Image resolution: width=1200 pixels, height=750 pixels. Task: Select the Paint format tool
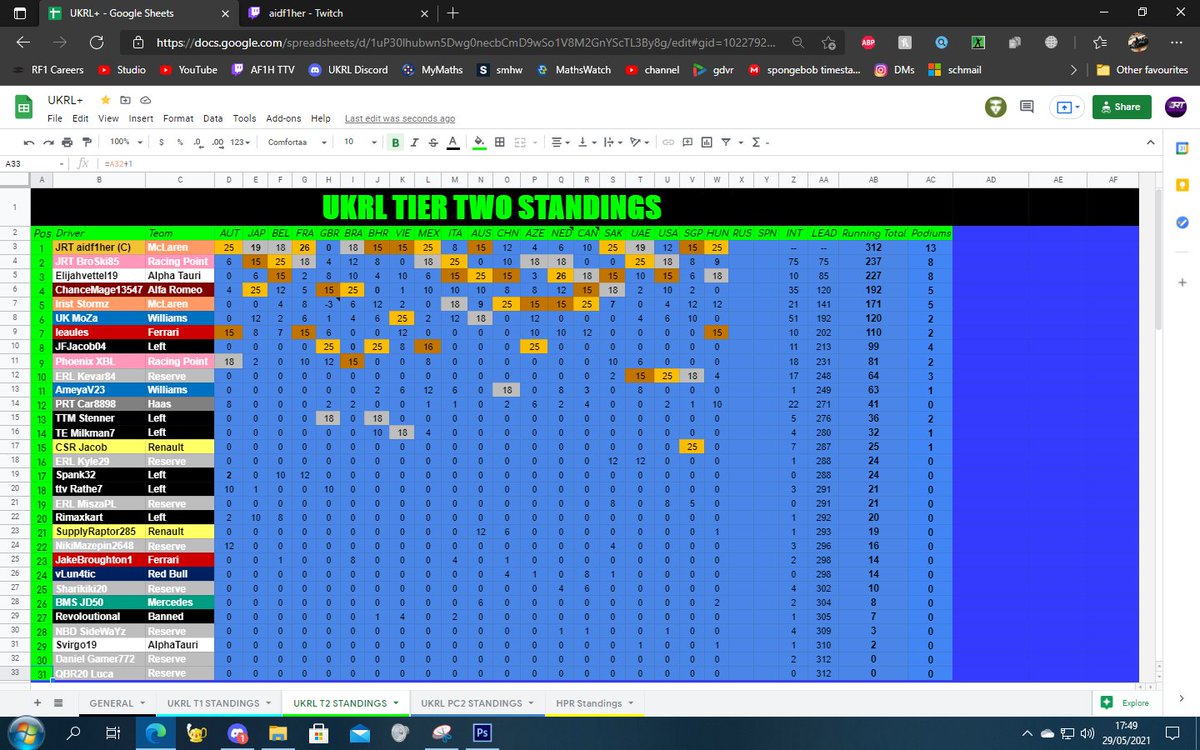point(86,142)
